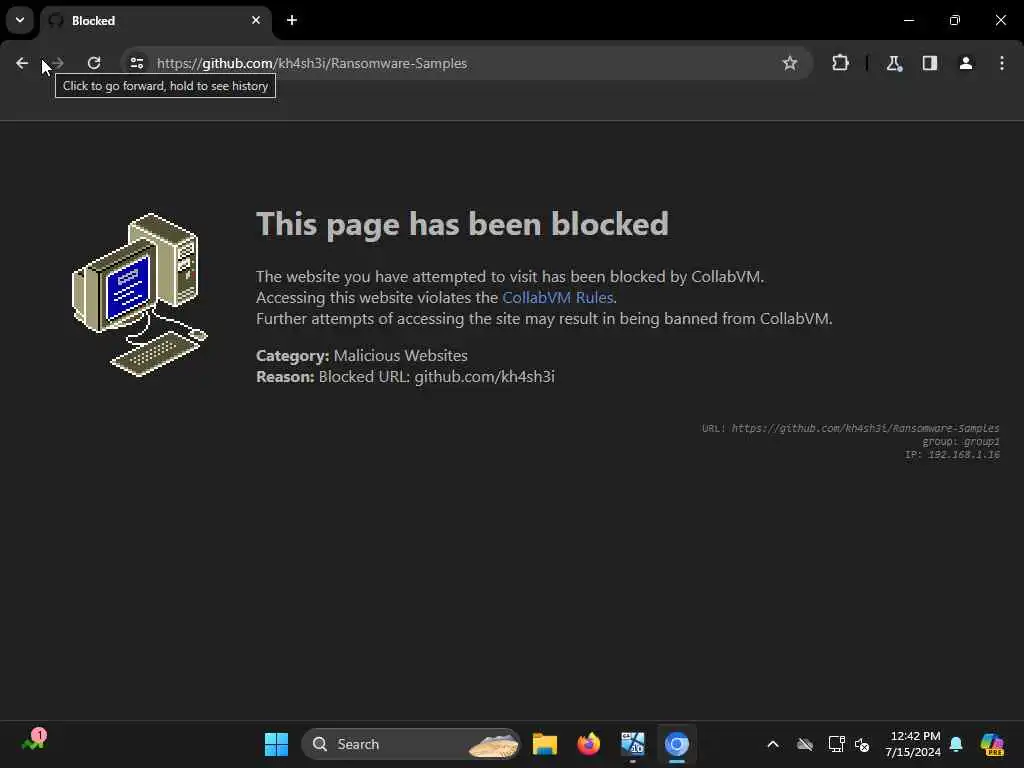Bookmark this page with the star icon
This screenshot has height=768, width=1024.
pos(790,63)
